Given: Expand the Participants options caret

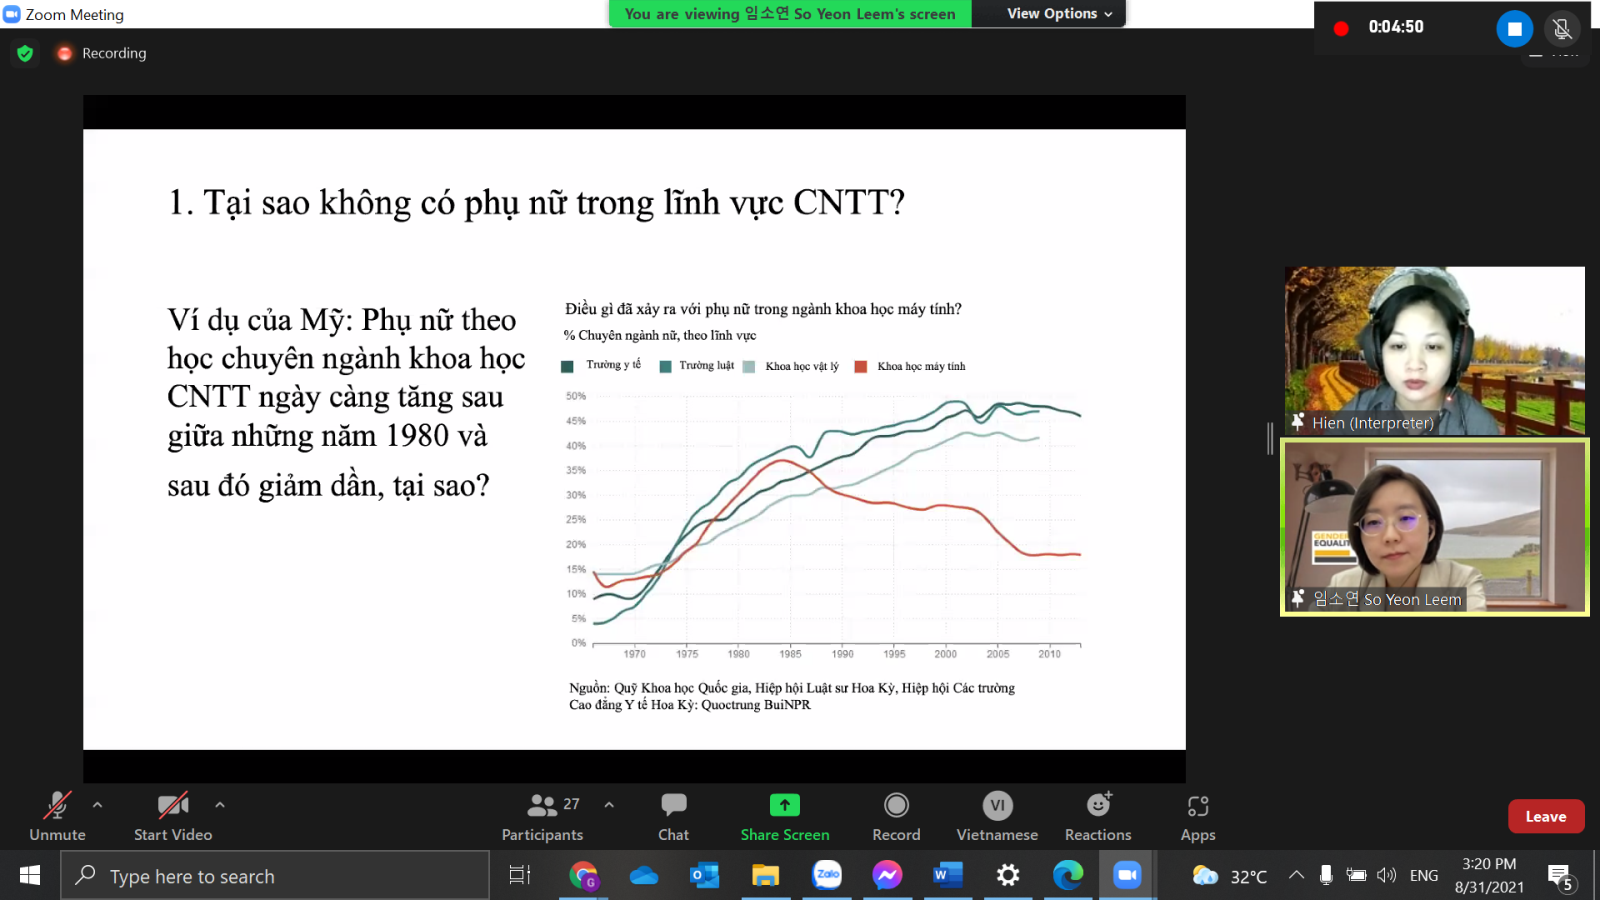Looking at the screenshot, I should (609, 804).
